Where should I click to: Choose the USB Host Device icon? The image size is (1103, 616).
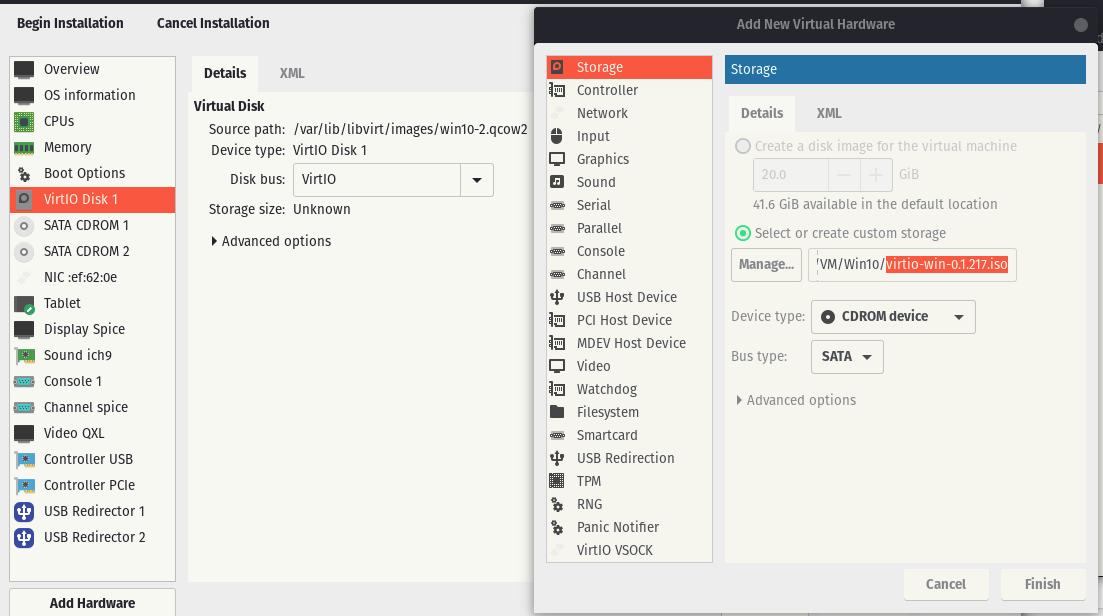[558, 297]
